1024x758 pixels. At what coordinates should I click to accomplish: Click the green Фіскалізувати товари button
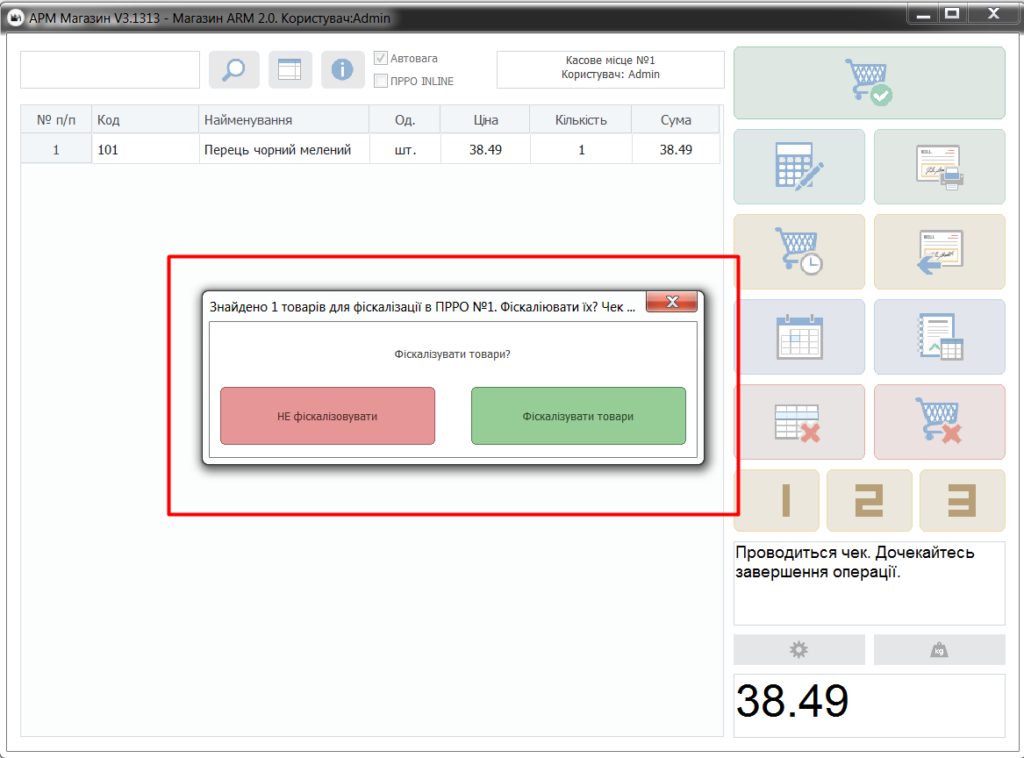tap(579, 416)
